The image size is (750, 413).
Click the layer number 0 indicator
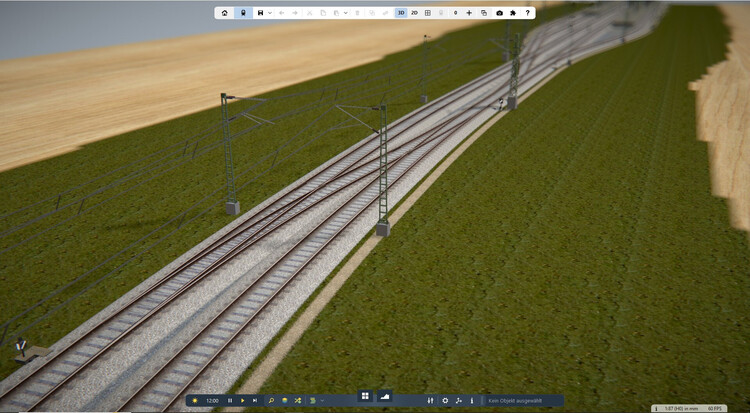pos(455,13)
